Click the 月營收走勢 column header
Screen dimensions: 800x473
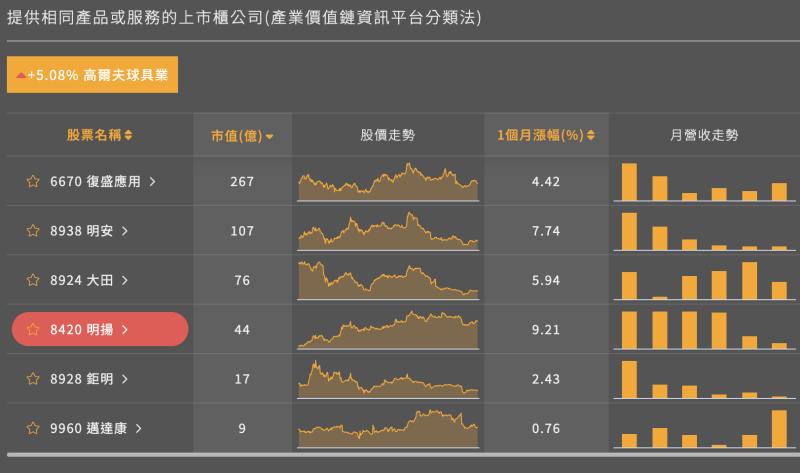click(x=704, y=135)
